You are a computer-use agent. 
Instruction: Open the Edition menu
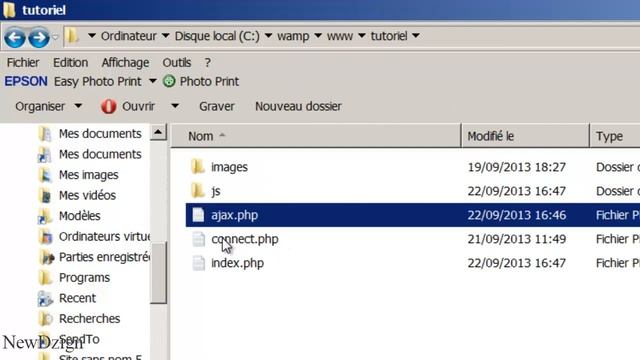coord(71,62)
